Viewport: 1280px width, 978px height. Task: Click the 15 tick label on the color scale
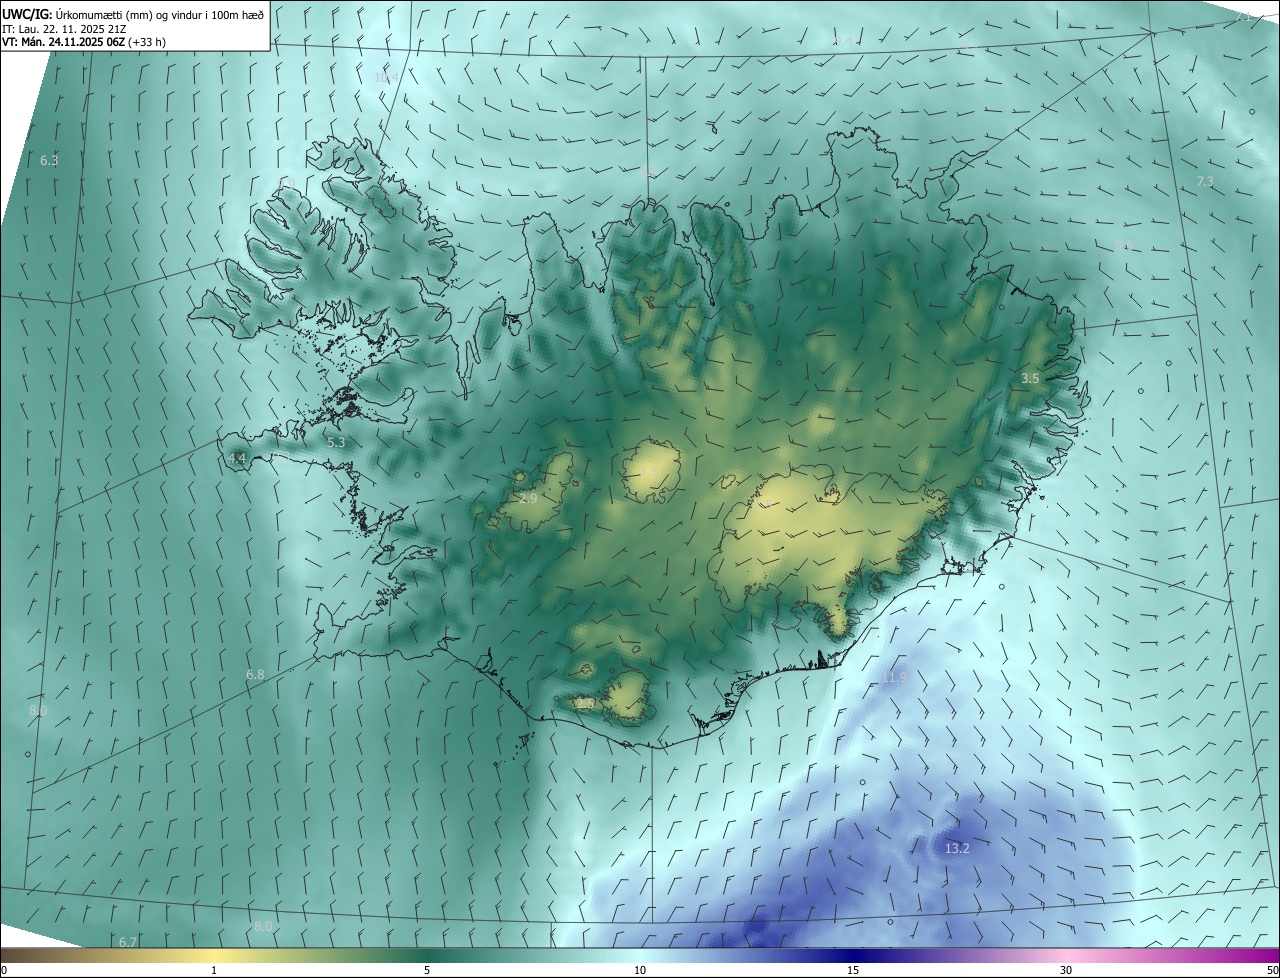click(x=853, y=970)
